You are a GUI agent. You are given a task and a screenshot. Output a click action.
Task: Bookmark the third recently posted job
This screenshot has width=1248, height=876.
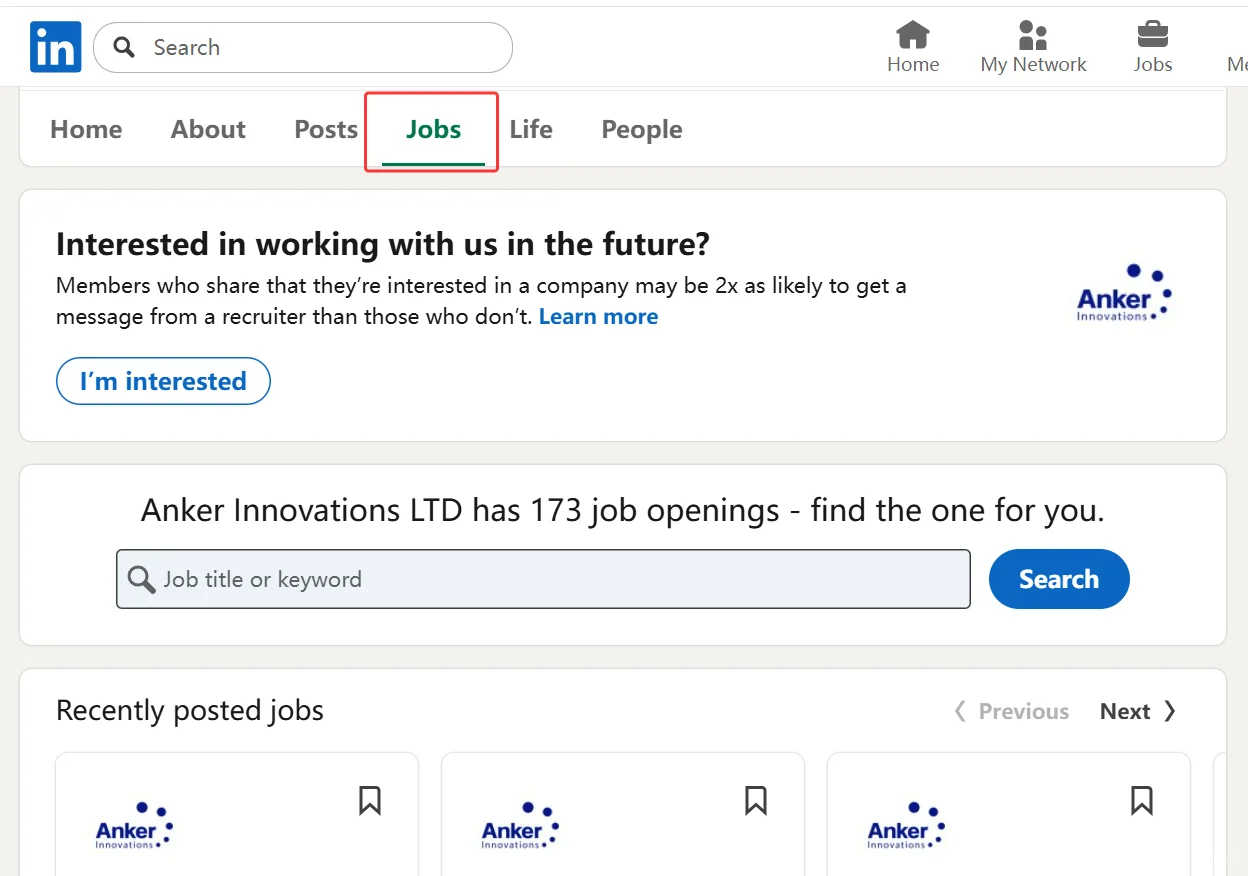pyautogui.click(x=1142, y=800)
